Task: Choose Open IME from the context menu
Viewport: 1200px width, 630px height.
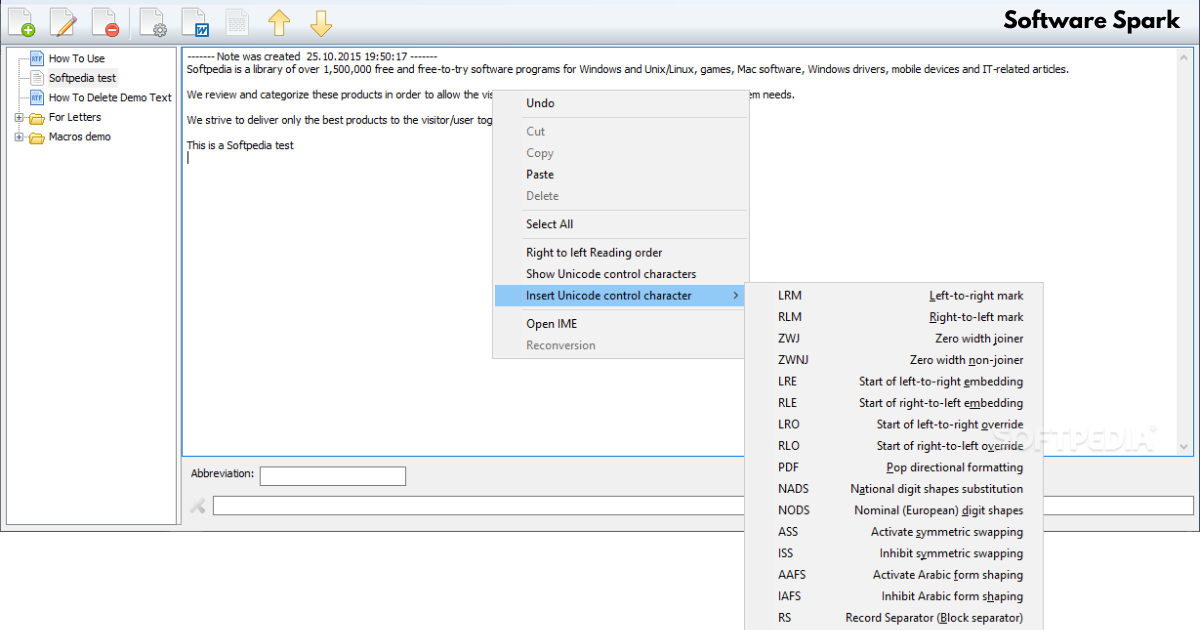Action: pyautogui.click(x=620, y=324)
